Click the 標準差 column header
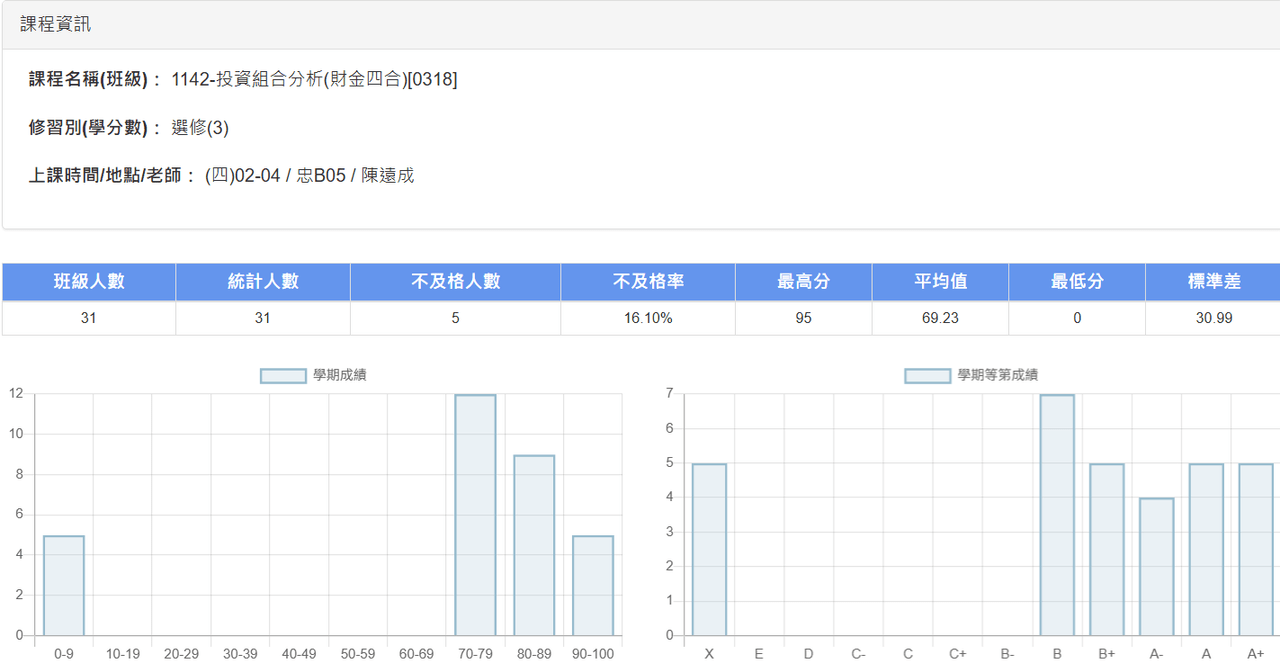 click(1214, 282)
